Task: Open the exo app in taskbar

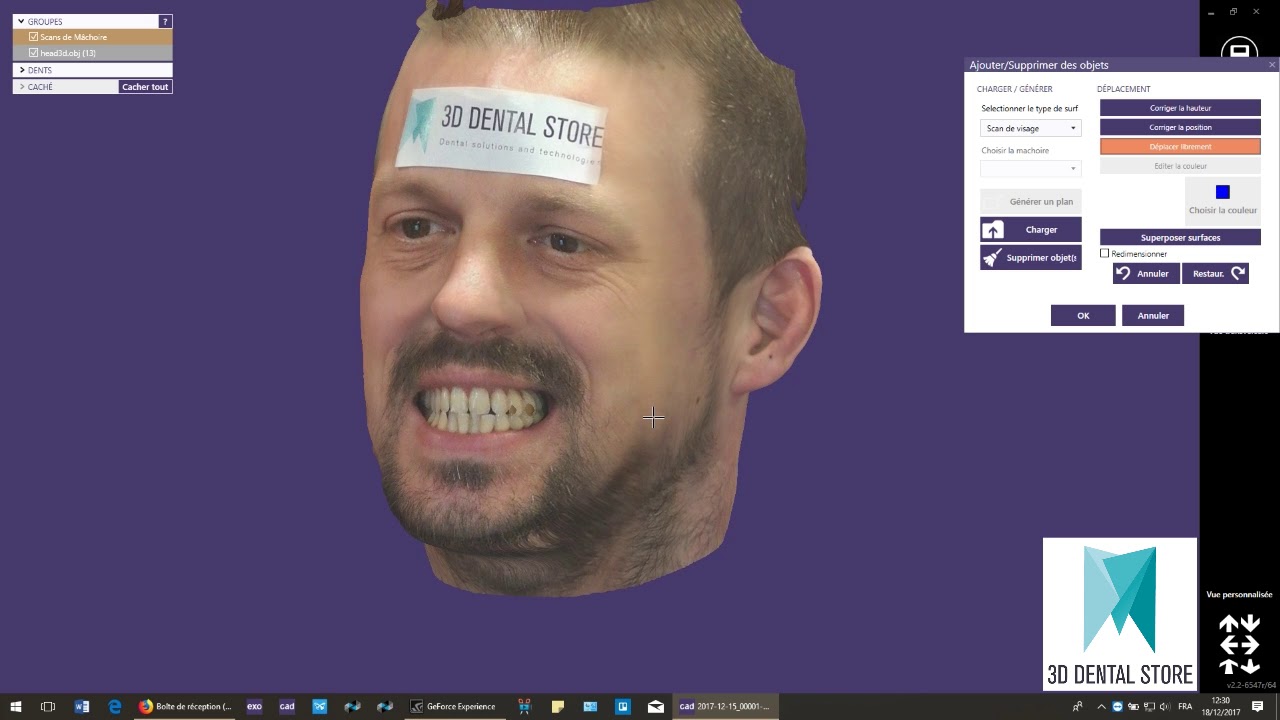Action: (x=254, y=706)
